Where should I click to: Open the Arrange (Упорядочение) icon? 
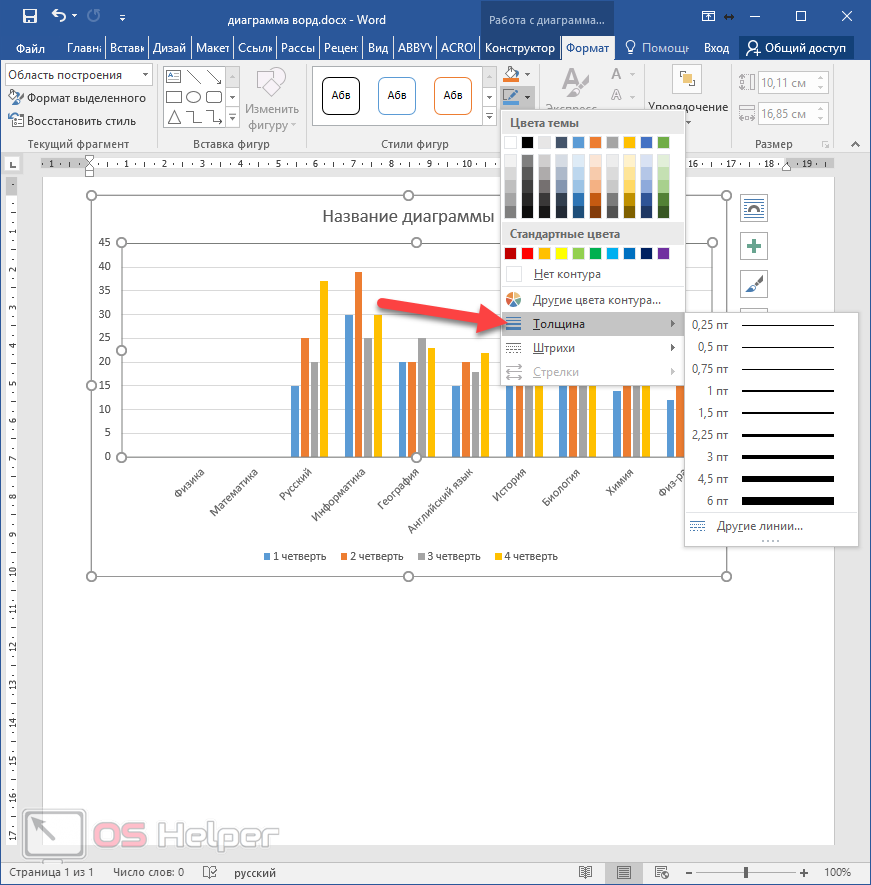click(687, 79)
